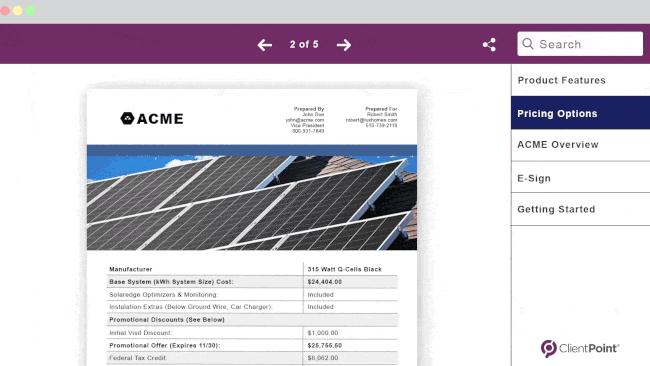Screen dimensions: 650x366
Task: Click the 'Federal Tax Credit' label
Action: point(138,358)
